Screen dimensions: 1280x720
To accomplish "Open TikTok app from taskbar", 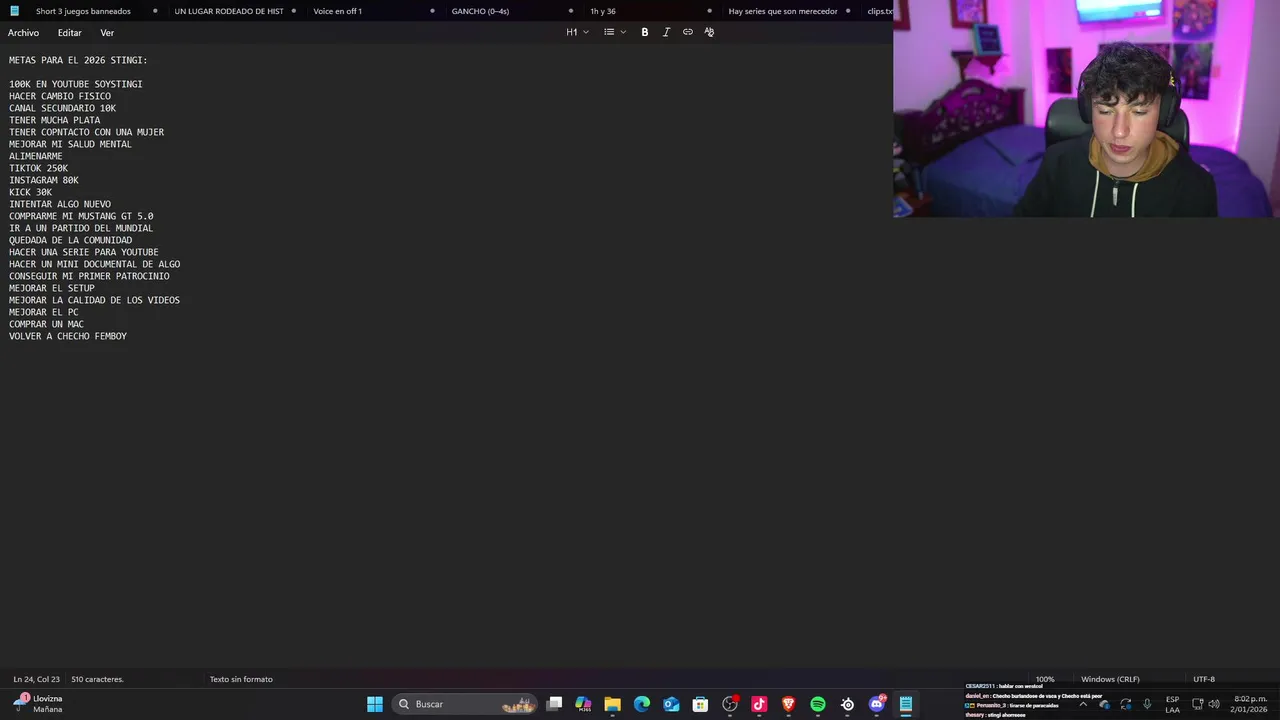I will pyautogui.click(x=759, y=704).
